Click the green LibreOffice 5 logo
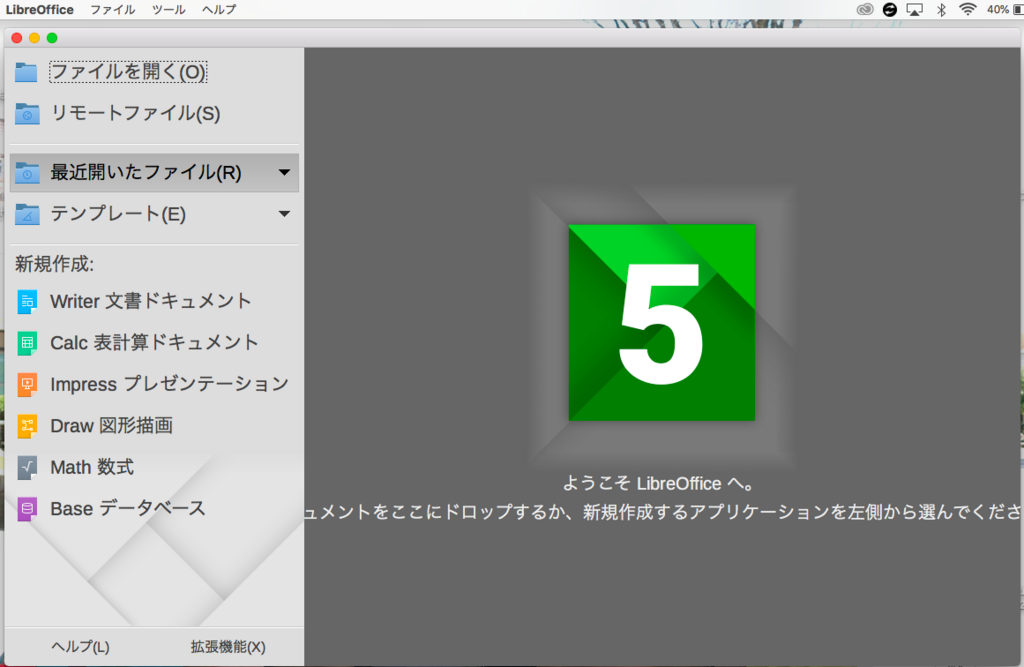 (662, 323)
